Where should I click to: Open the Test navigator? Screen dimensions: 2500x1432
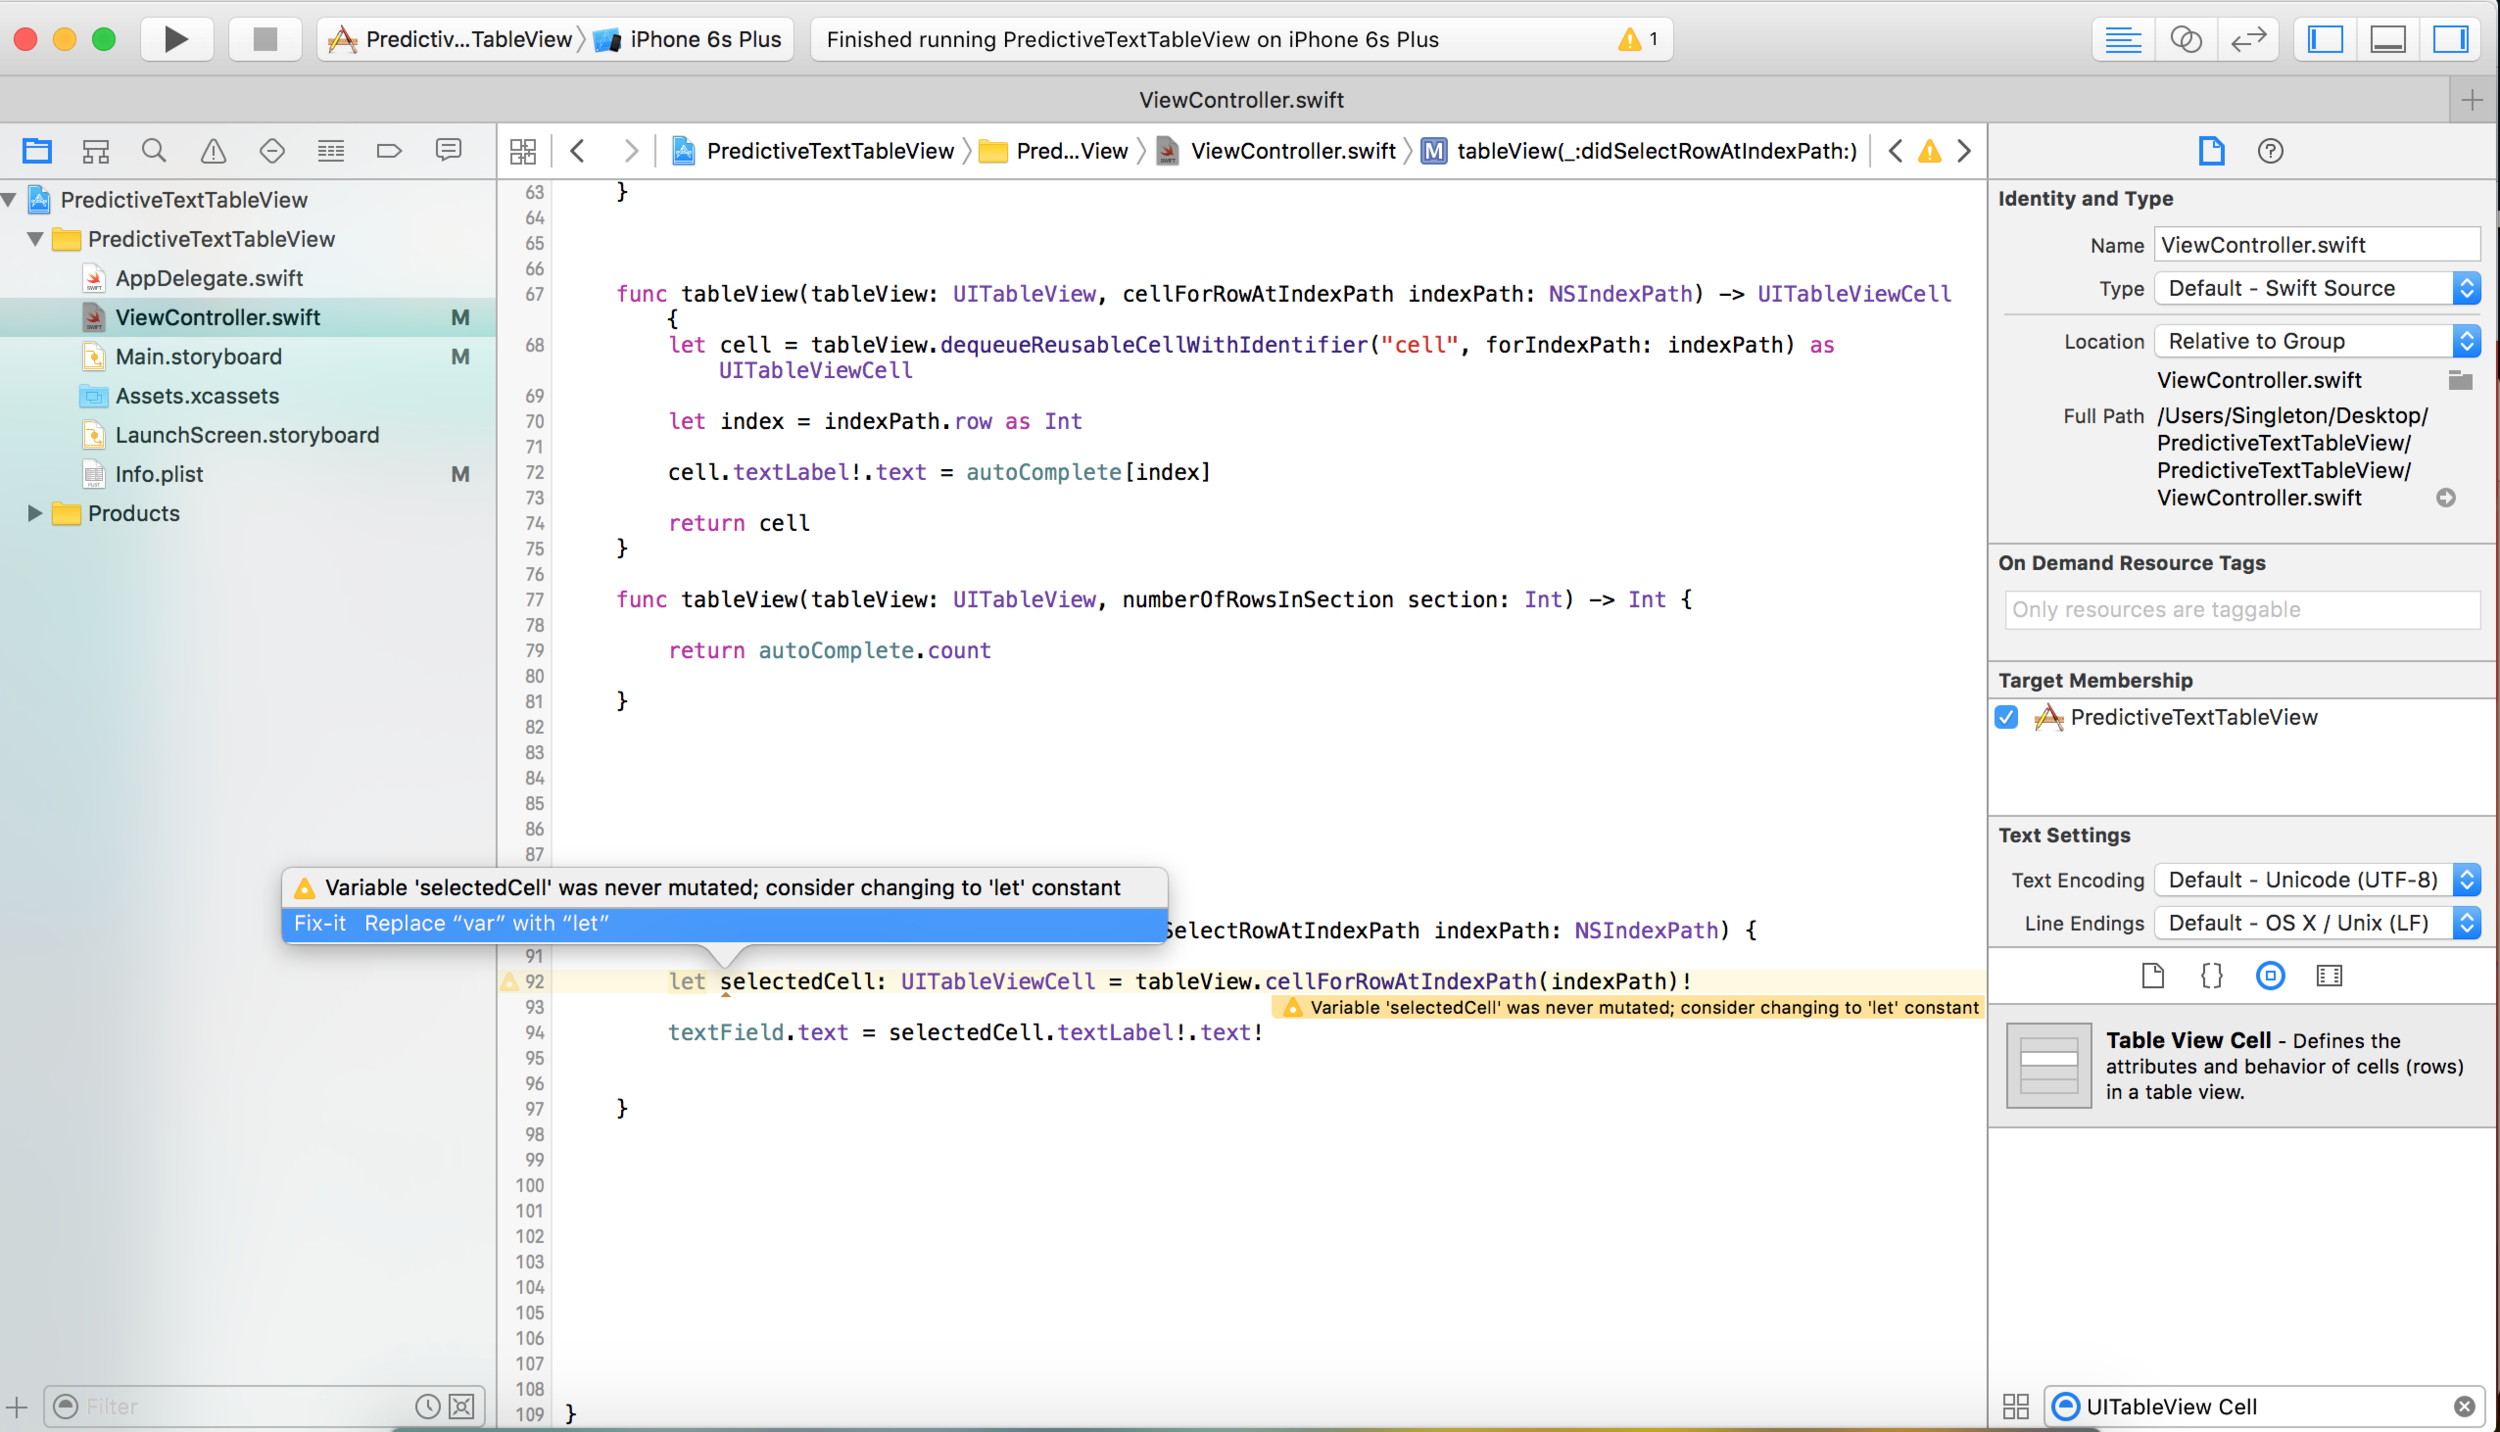point(272,151)
